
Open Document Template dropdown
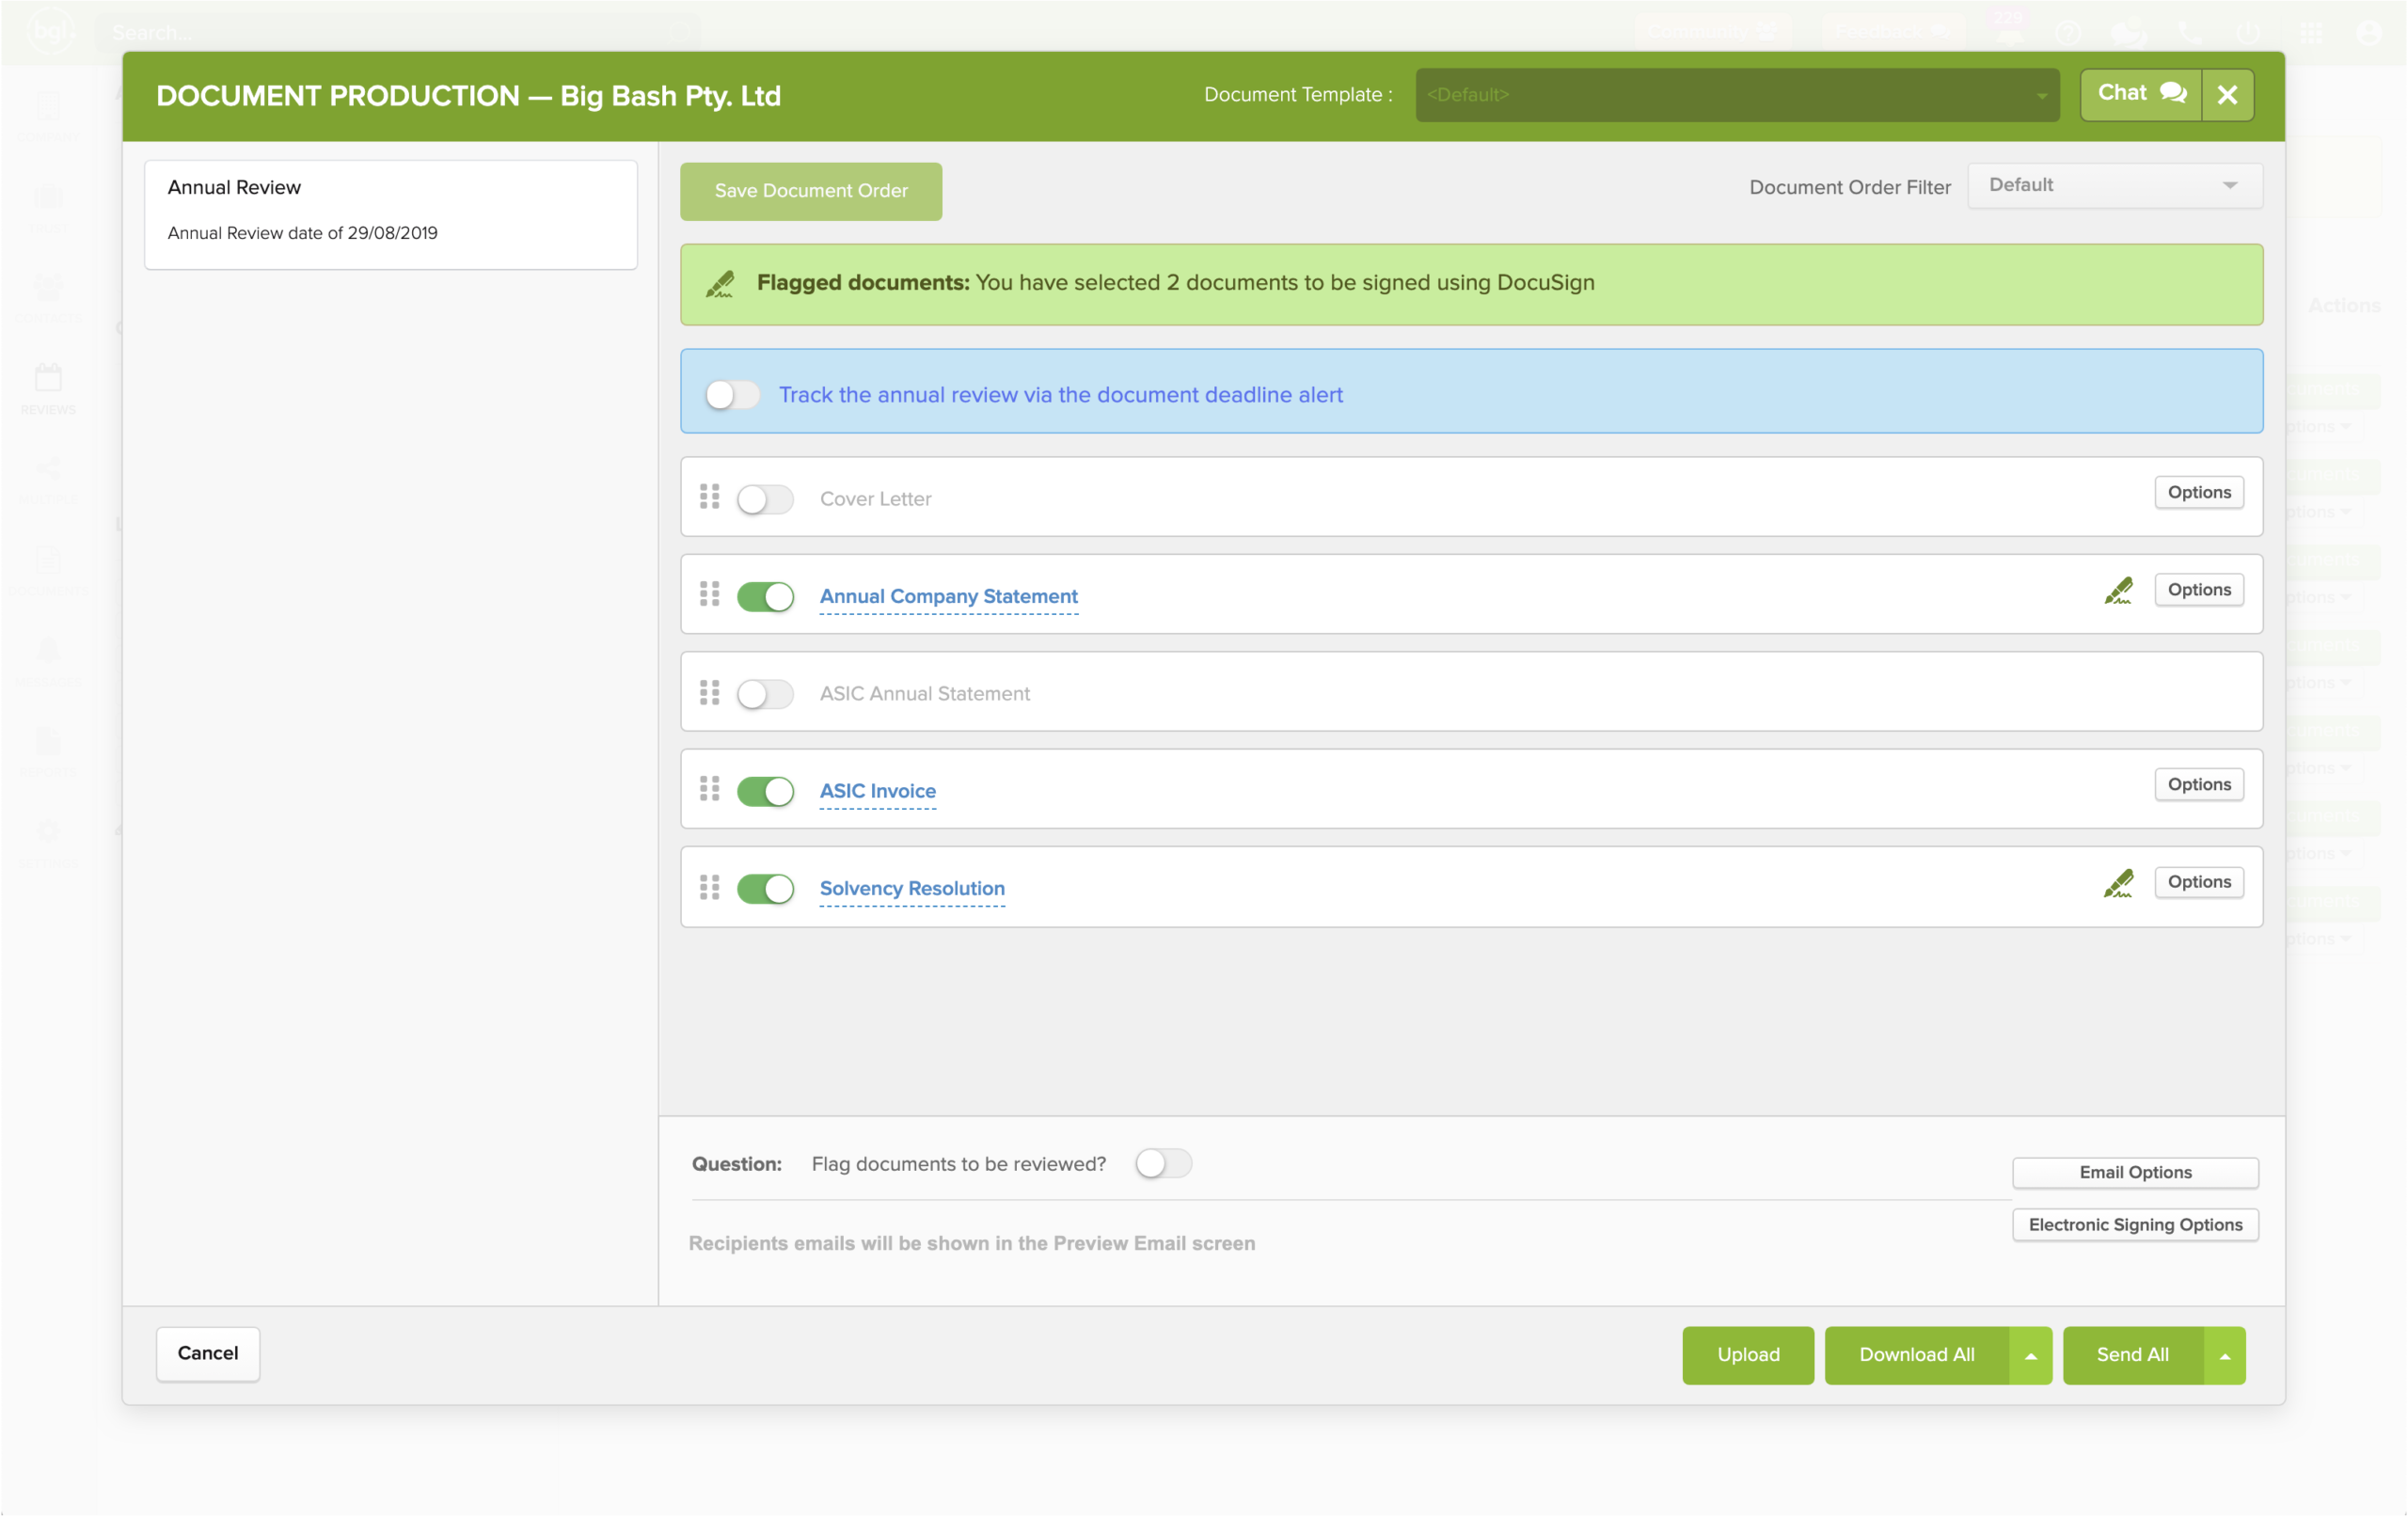pos(1736,95)
